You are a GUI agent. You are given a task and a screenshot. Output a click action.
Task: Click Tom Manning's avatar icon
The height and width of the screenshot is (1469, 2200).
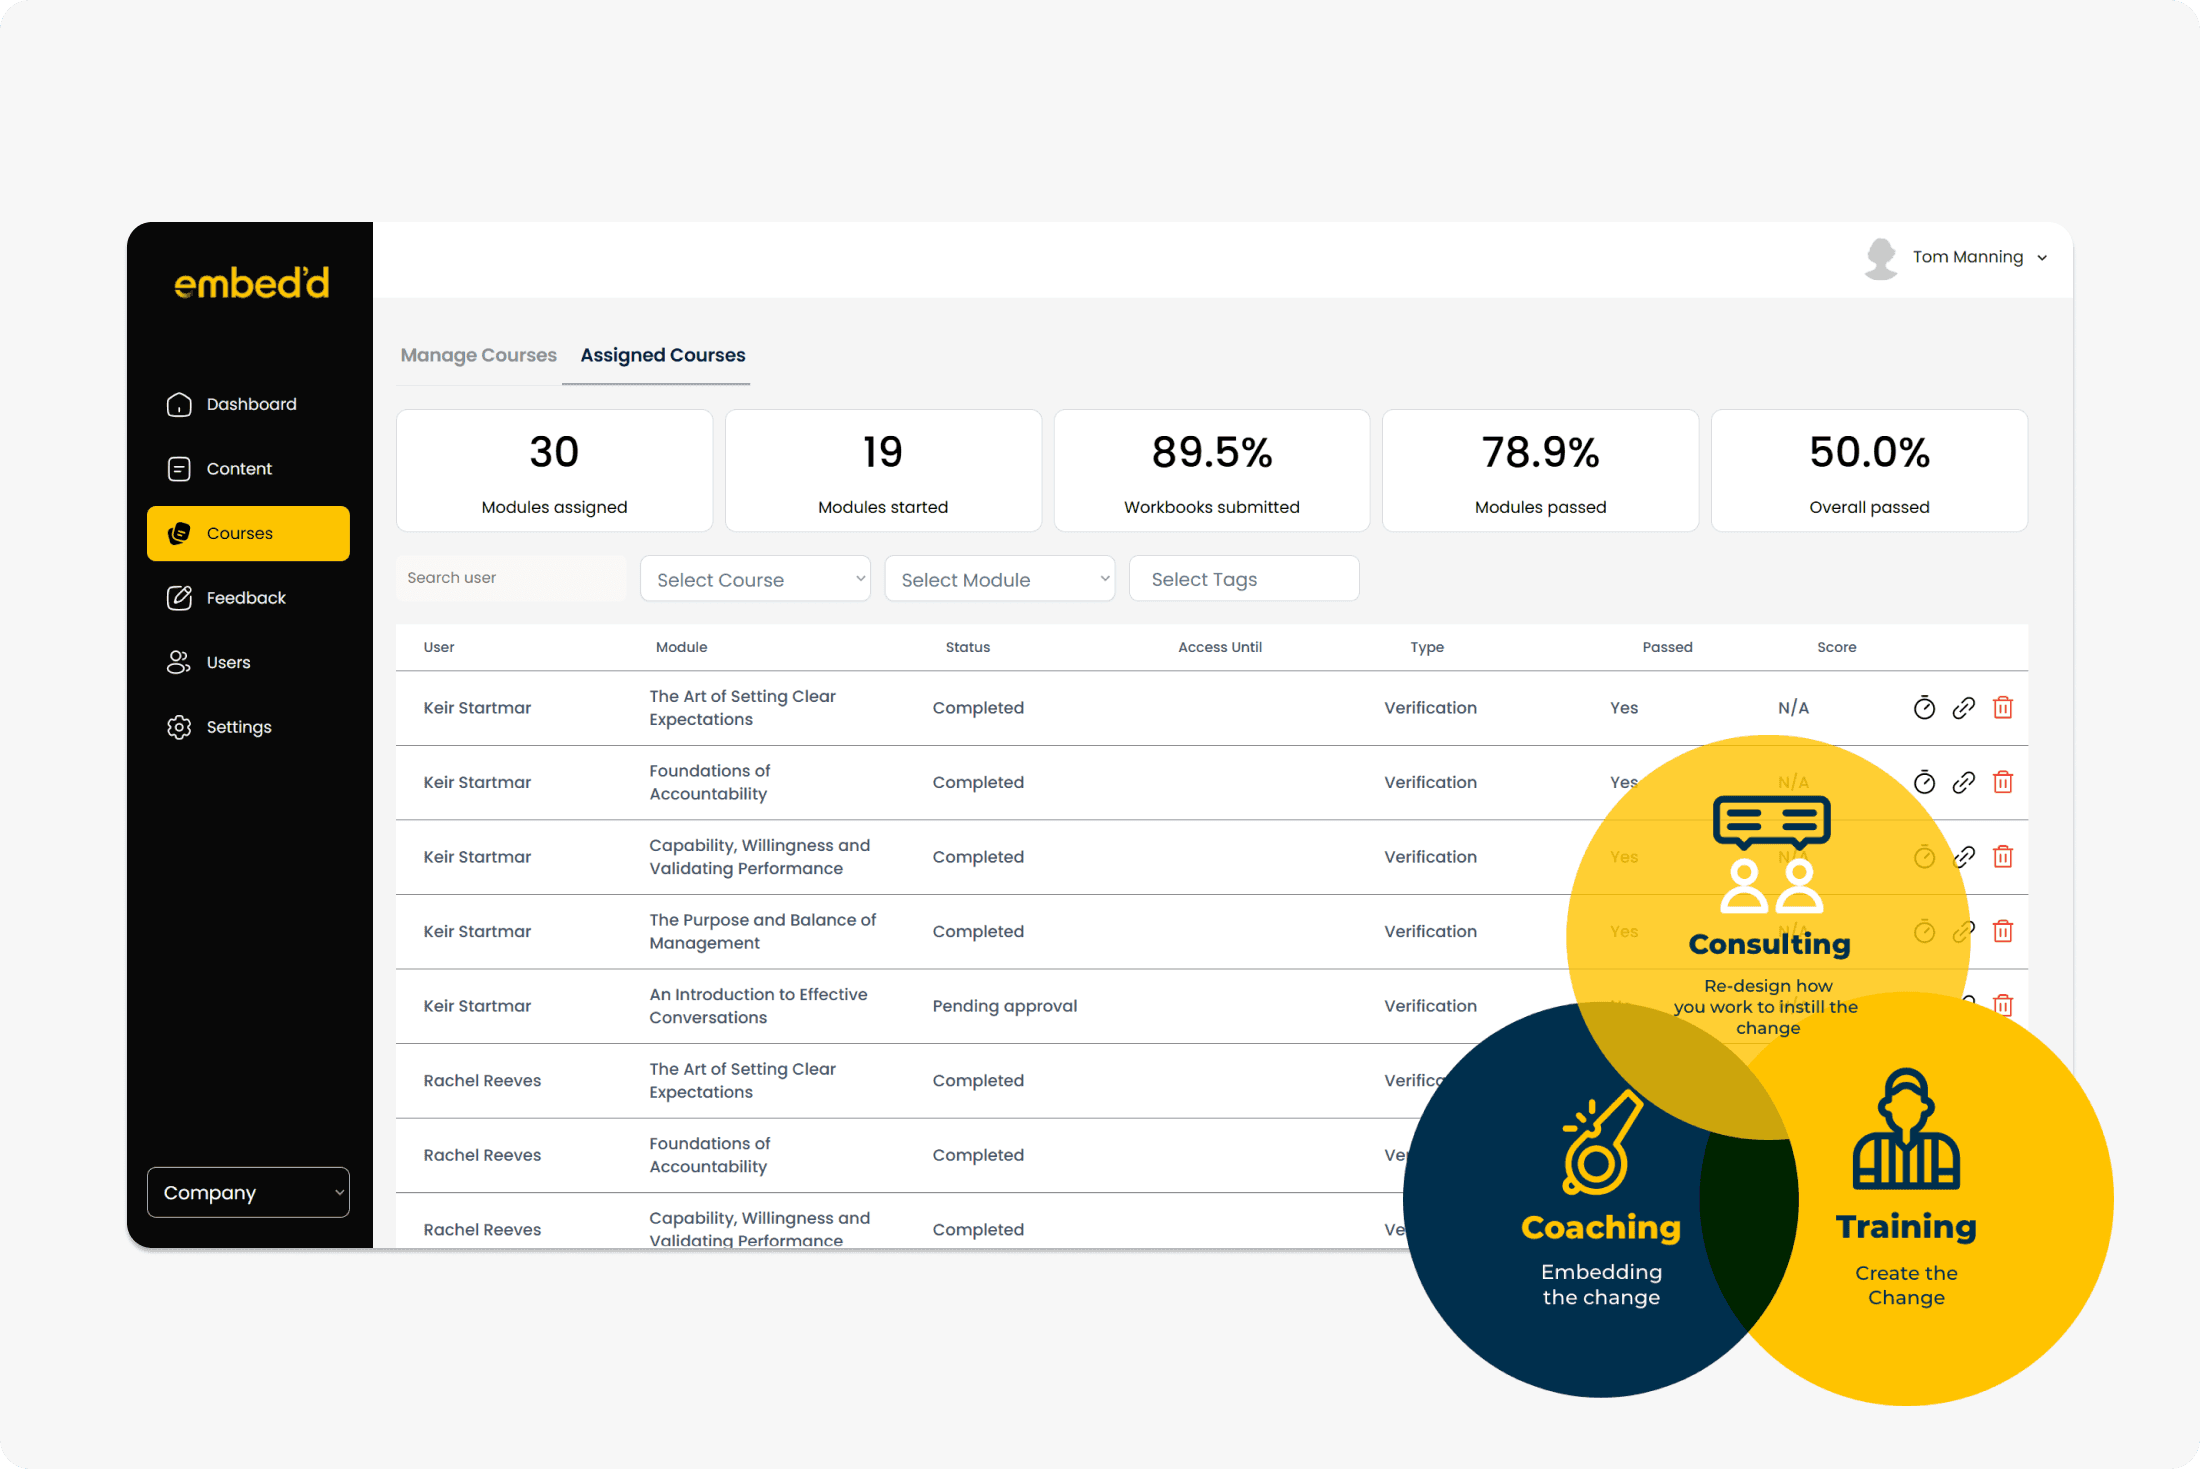click(x=1881, y=258)
